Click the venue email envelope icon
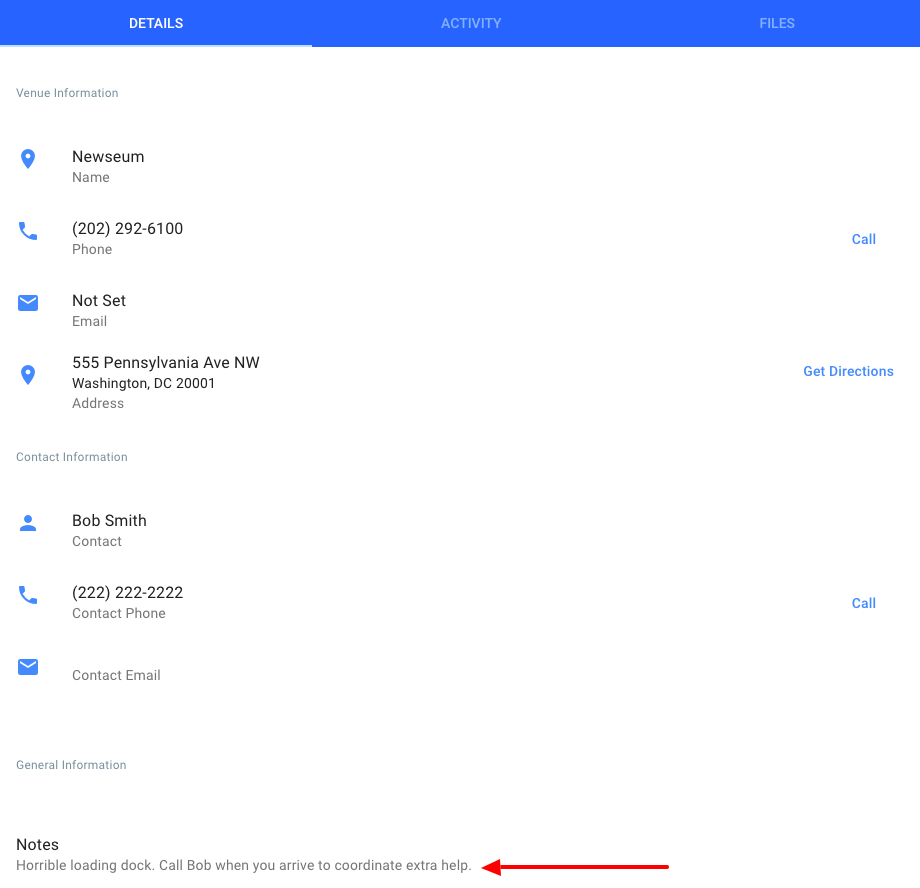920x888 pixels. point(28,303)
